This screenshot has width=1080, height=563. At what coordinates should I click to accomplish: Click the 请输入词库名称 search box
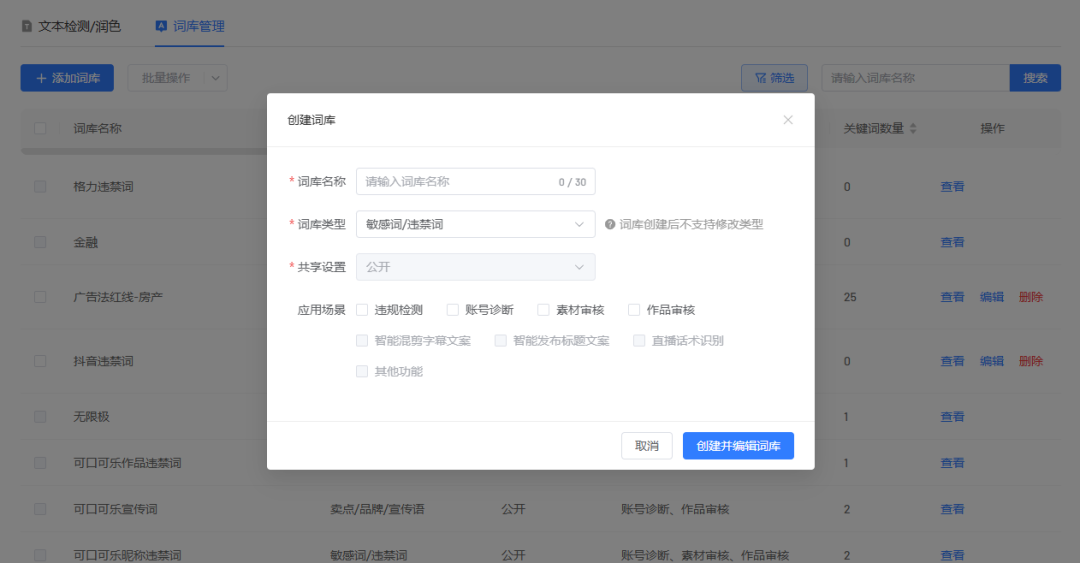(x=915, y=78)
